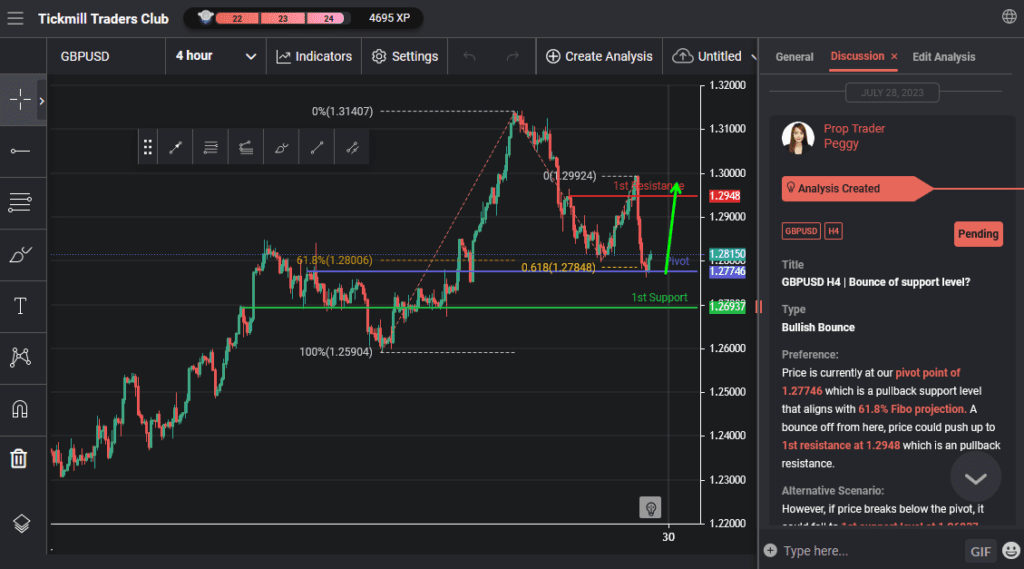The image size is (1024, 569).
Task: Click the globe language icon
Action: 1009,17
